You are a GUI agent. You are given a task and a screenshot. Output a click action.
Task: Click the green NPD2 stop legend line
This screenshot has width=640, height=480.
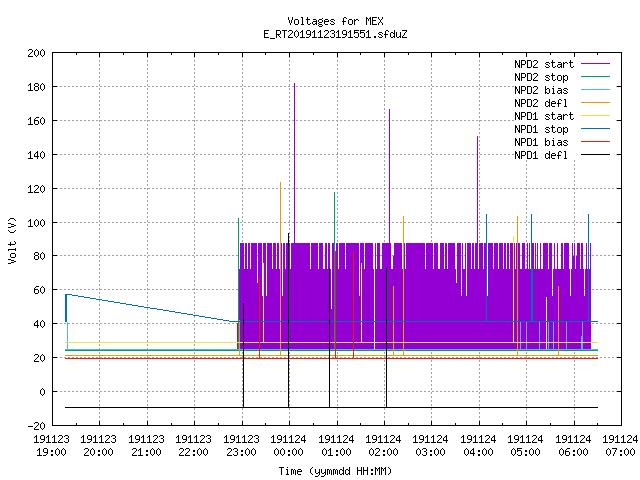(596, 76)
